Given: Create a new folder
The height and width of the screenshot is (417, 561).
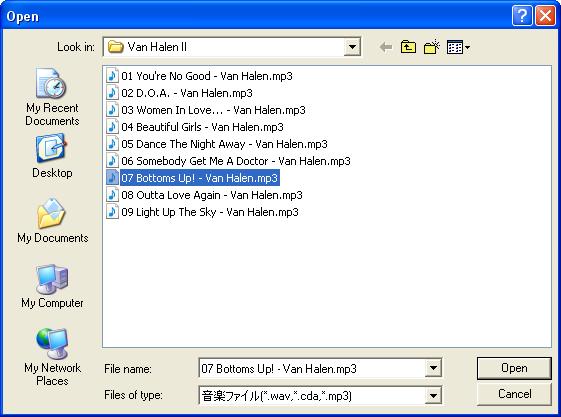Looking at the screenshot, I should point(432,47).
